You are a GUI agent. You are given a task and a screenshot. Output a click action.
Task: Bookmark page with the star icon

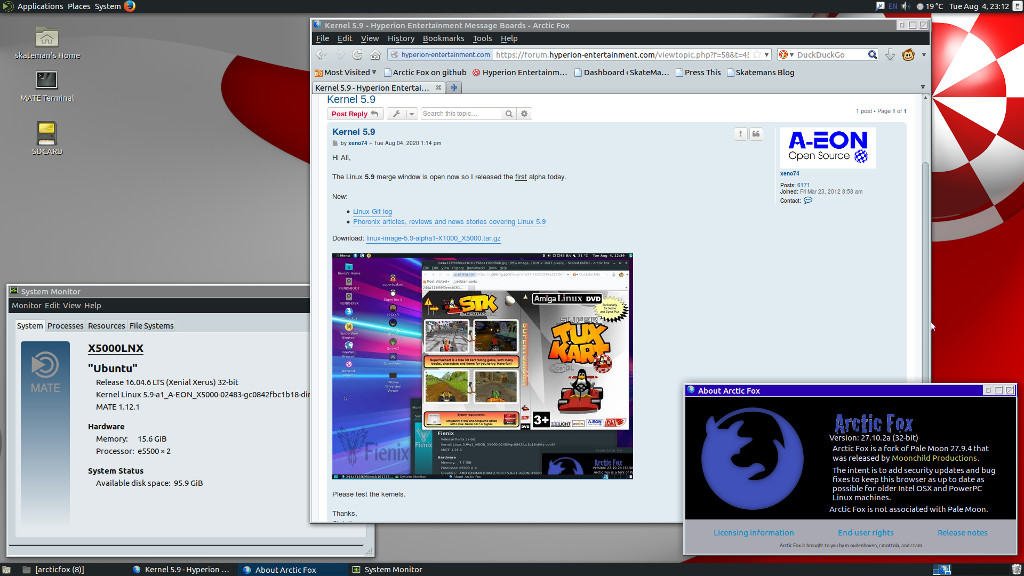(x=757, y=55)
